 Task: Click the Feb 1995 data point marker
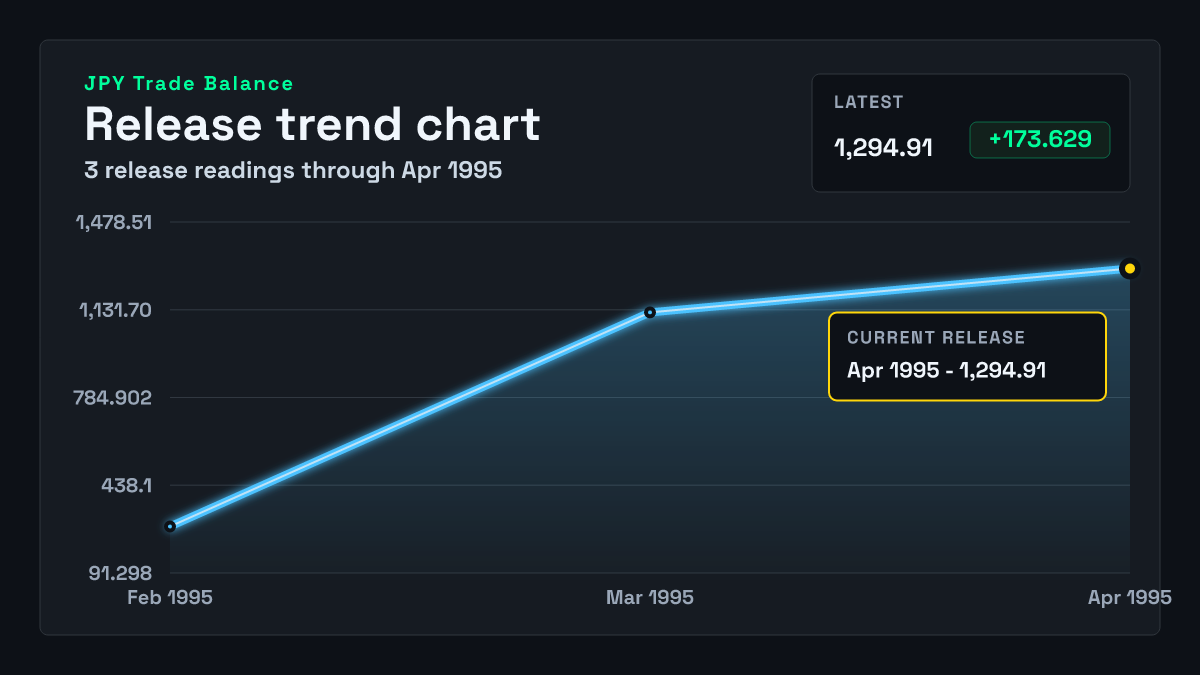tap(170, 526)
